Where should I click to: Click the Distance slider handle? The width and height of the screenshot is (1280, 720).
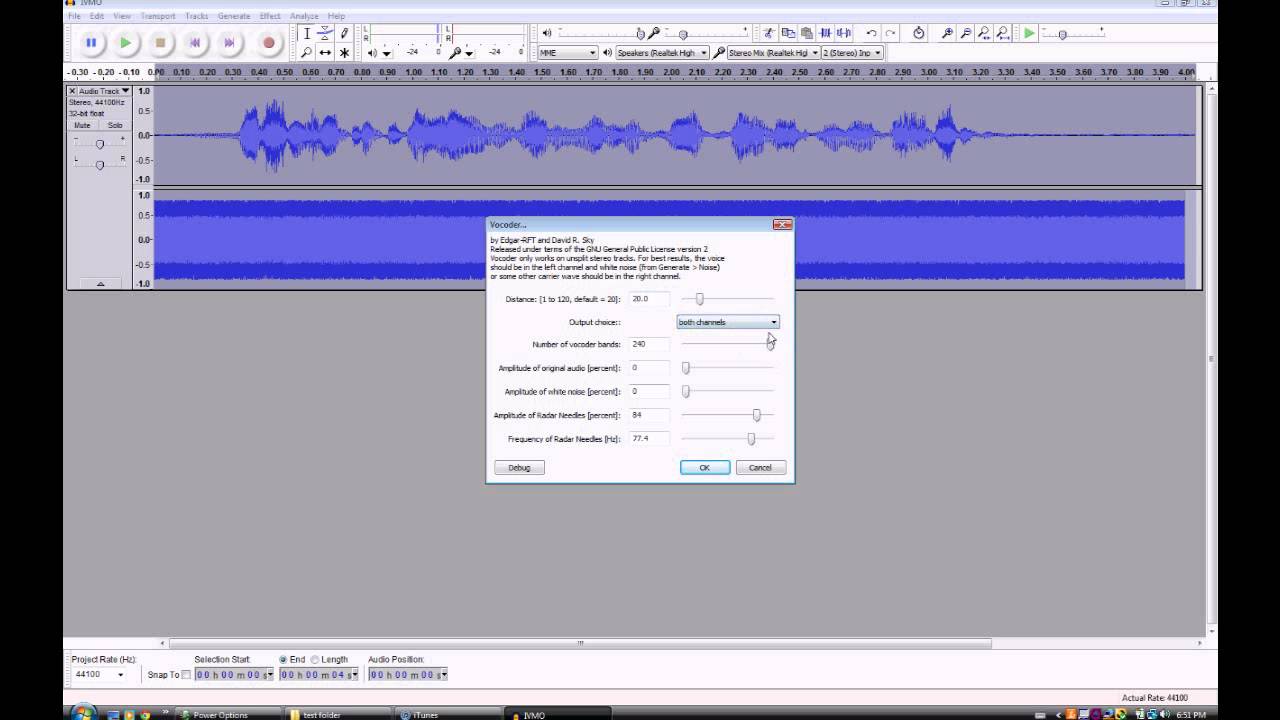(x=700, y=299)
